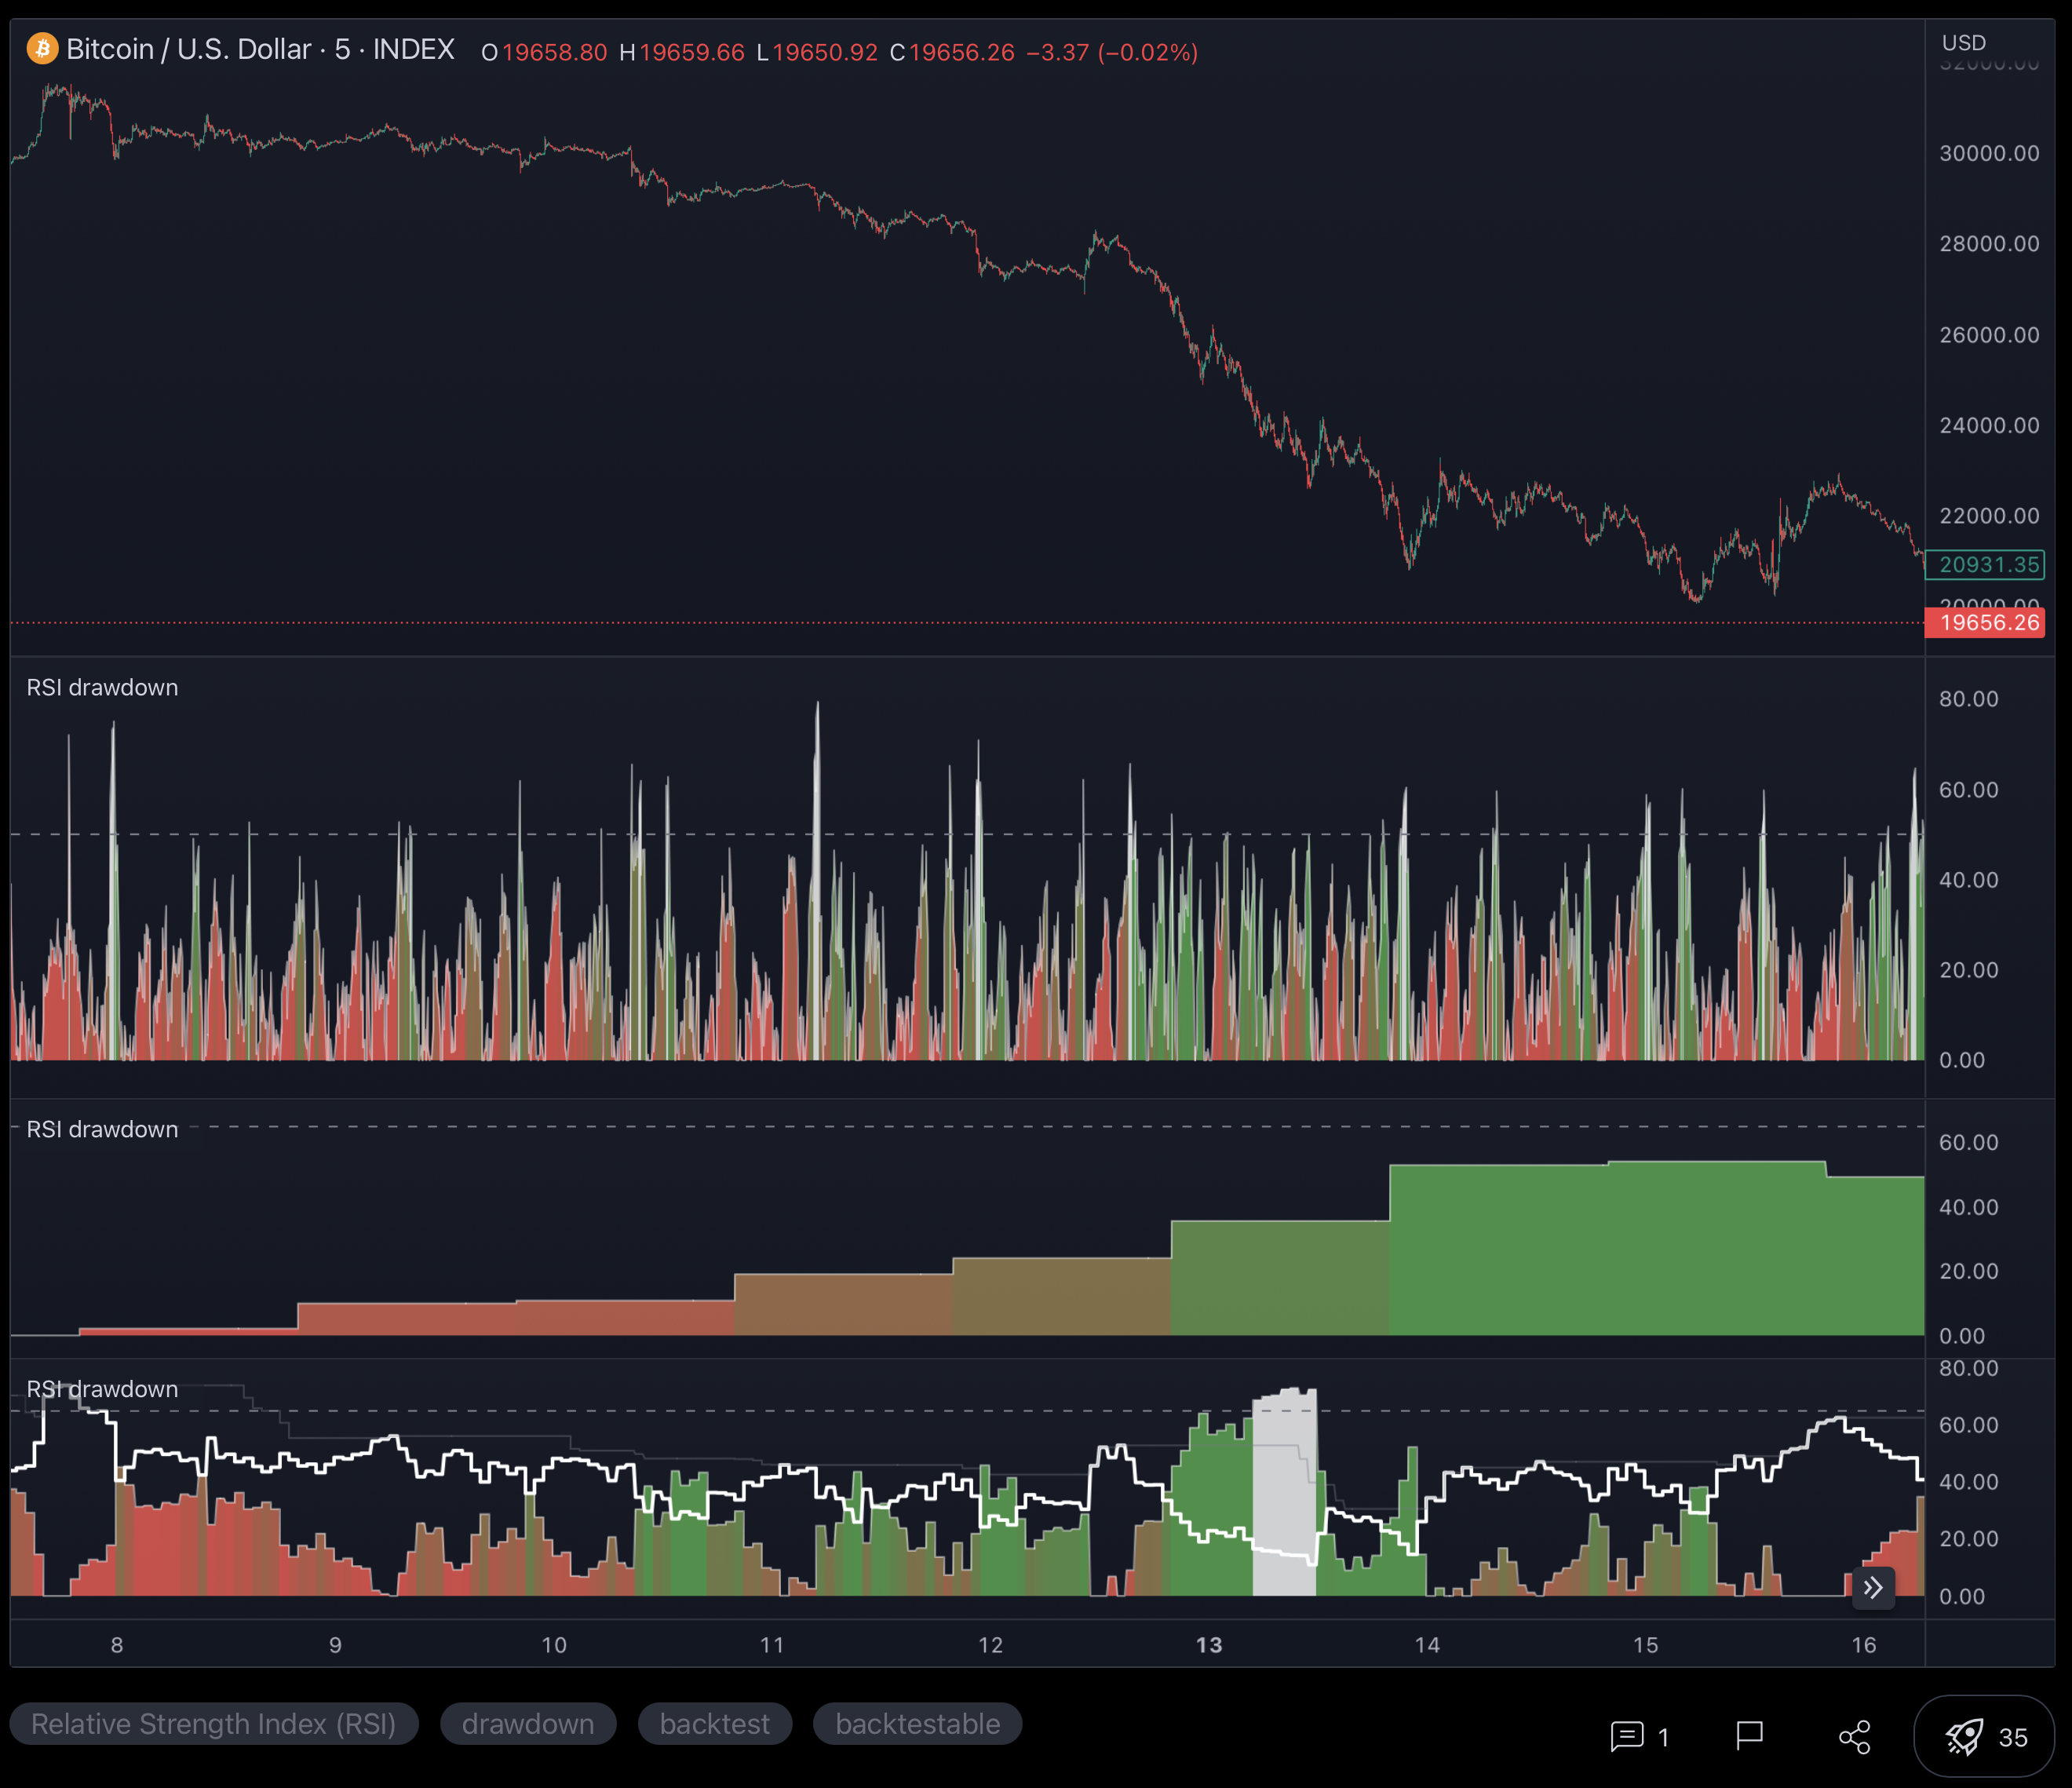
Task: Click the red 19656.26 price label
Action: [x=1984, y=623]
